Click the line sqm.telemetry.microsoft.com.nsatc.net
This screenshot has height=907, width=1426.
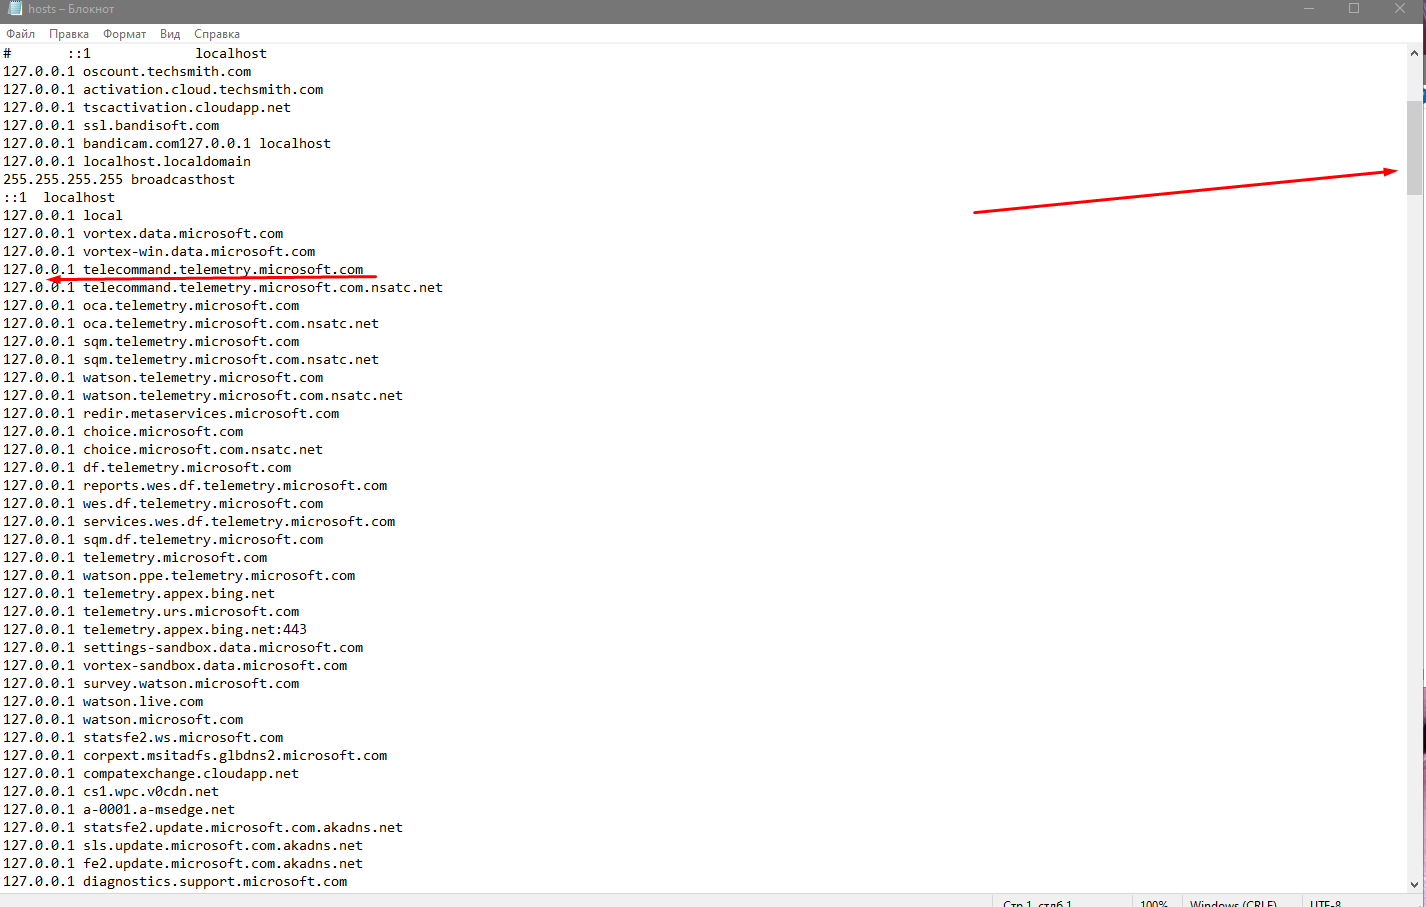point(191,360)
